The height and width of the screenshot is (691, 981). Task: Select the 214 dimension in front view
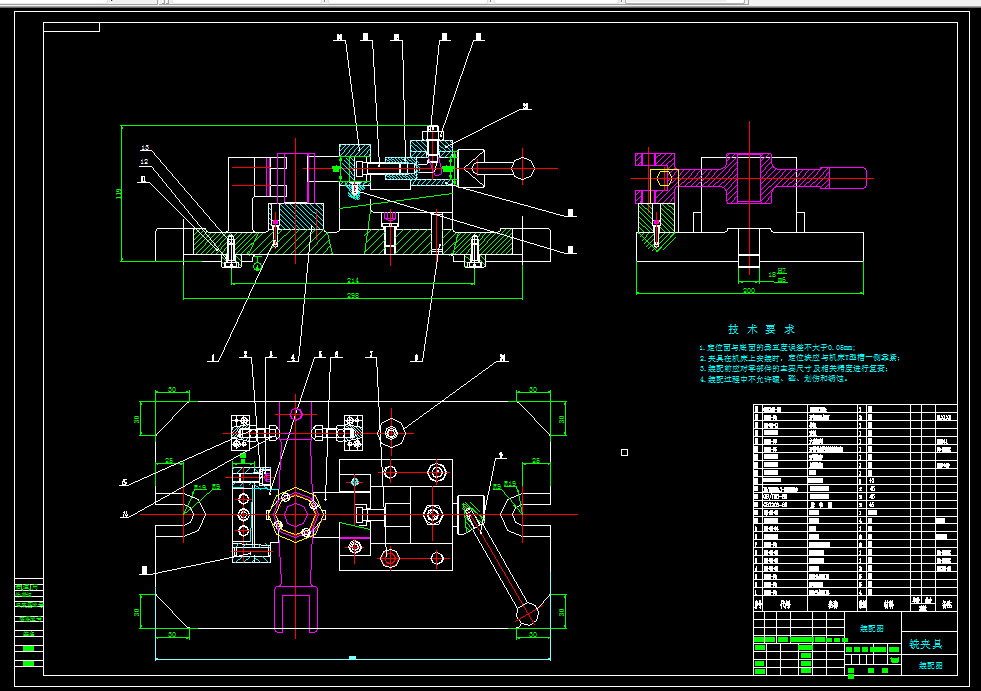[x=352, y=280]
